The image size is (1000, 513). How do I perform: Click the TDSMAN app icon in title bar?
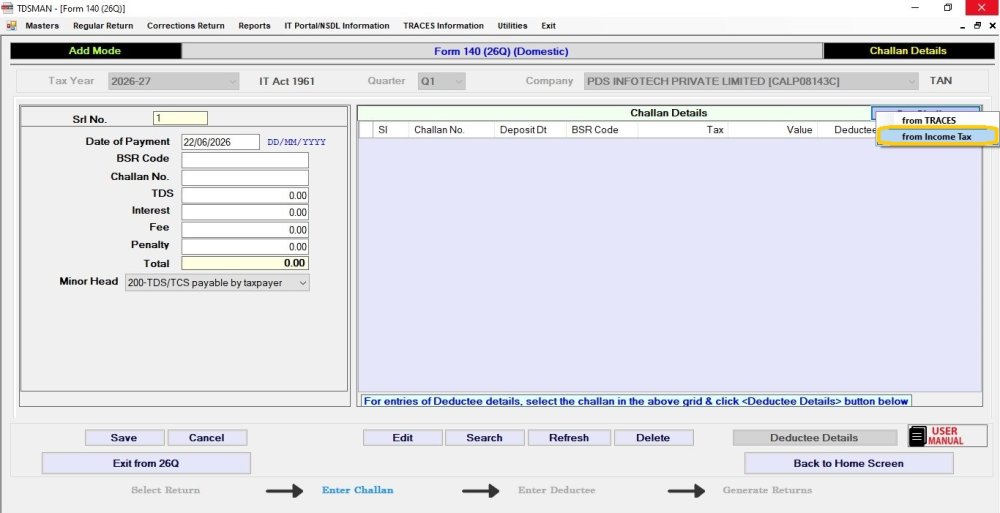7,8
